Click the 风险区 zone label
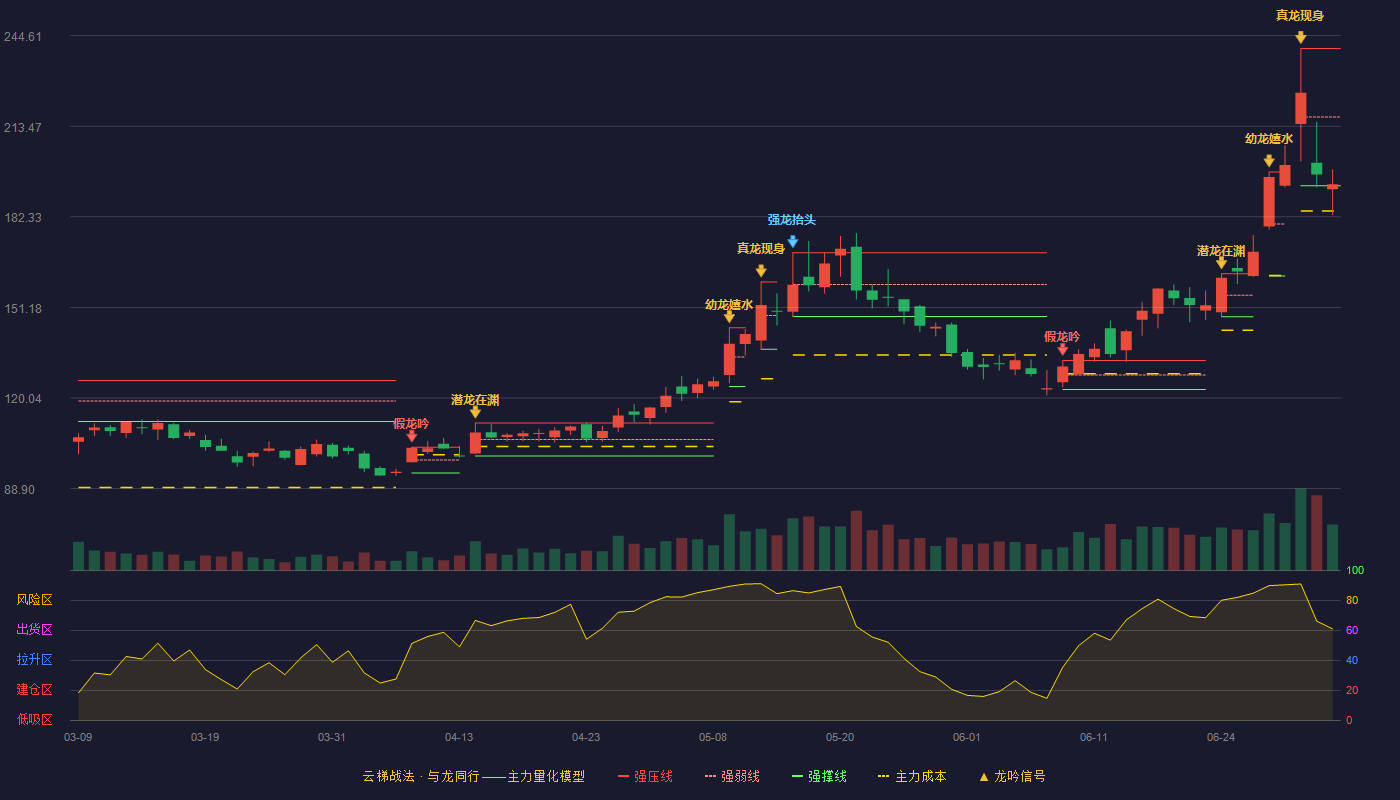1400x800 pixels. pyautogui.click(x=34, y=600)
